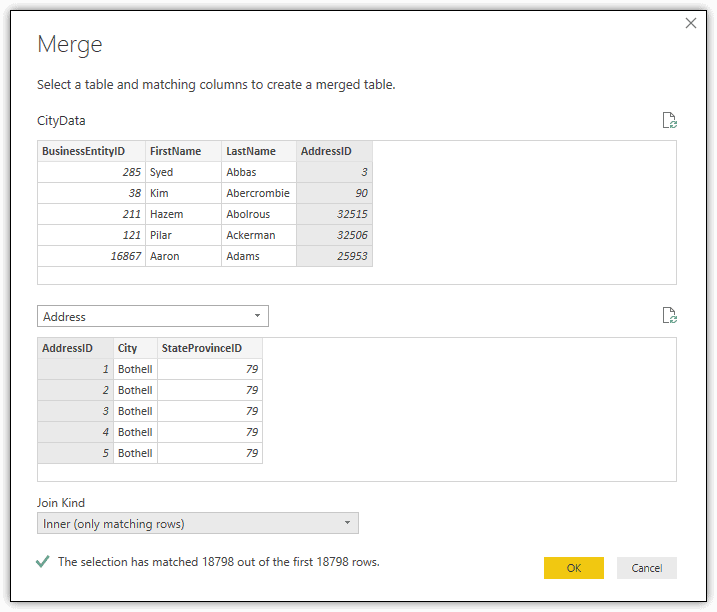Click the cell containing Abercrombie

pos(258,193)
